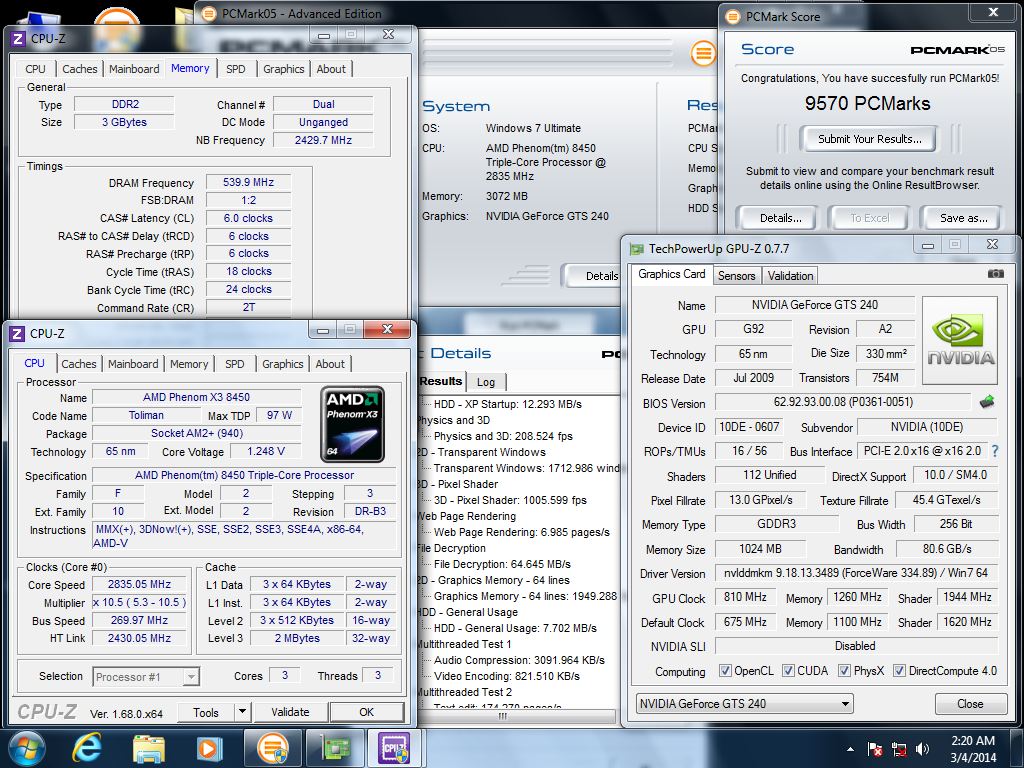Select 'Physics and 3D: 208.524 fps' row
The image size is (1024, 768).
click(x=503, y=436)
